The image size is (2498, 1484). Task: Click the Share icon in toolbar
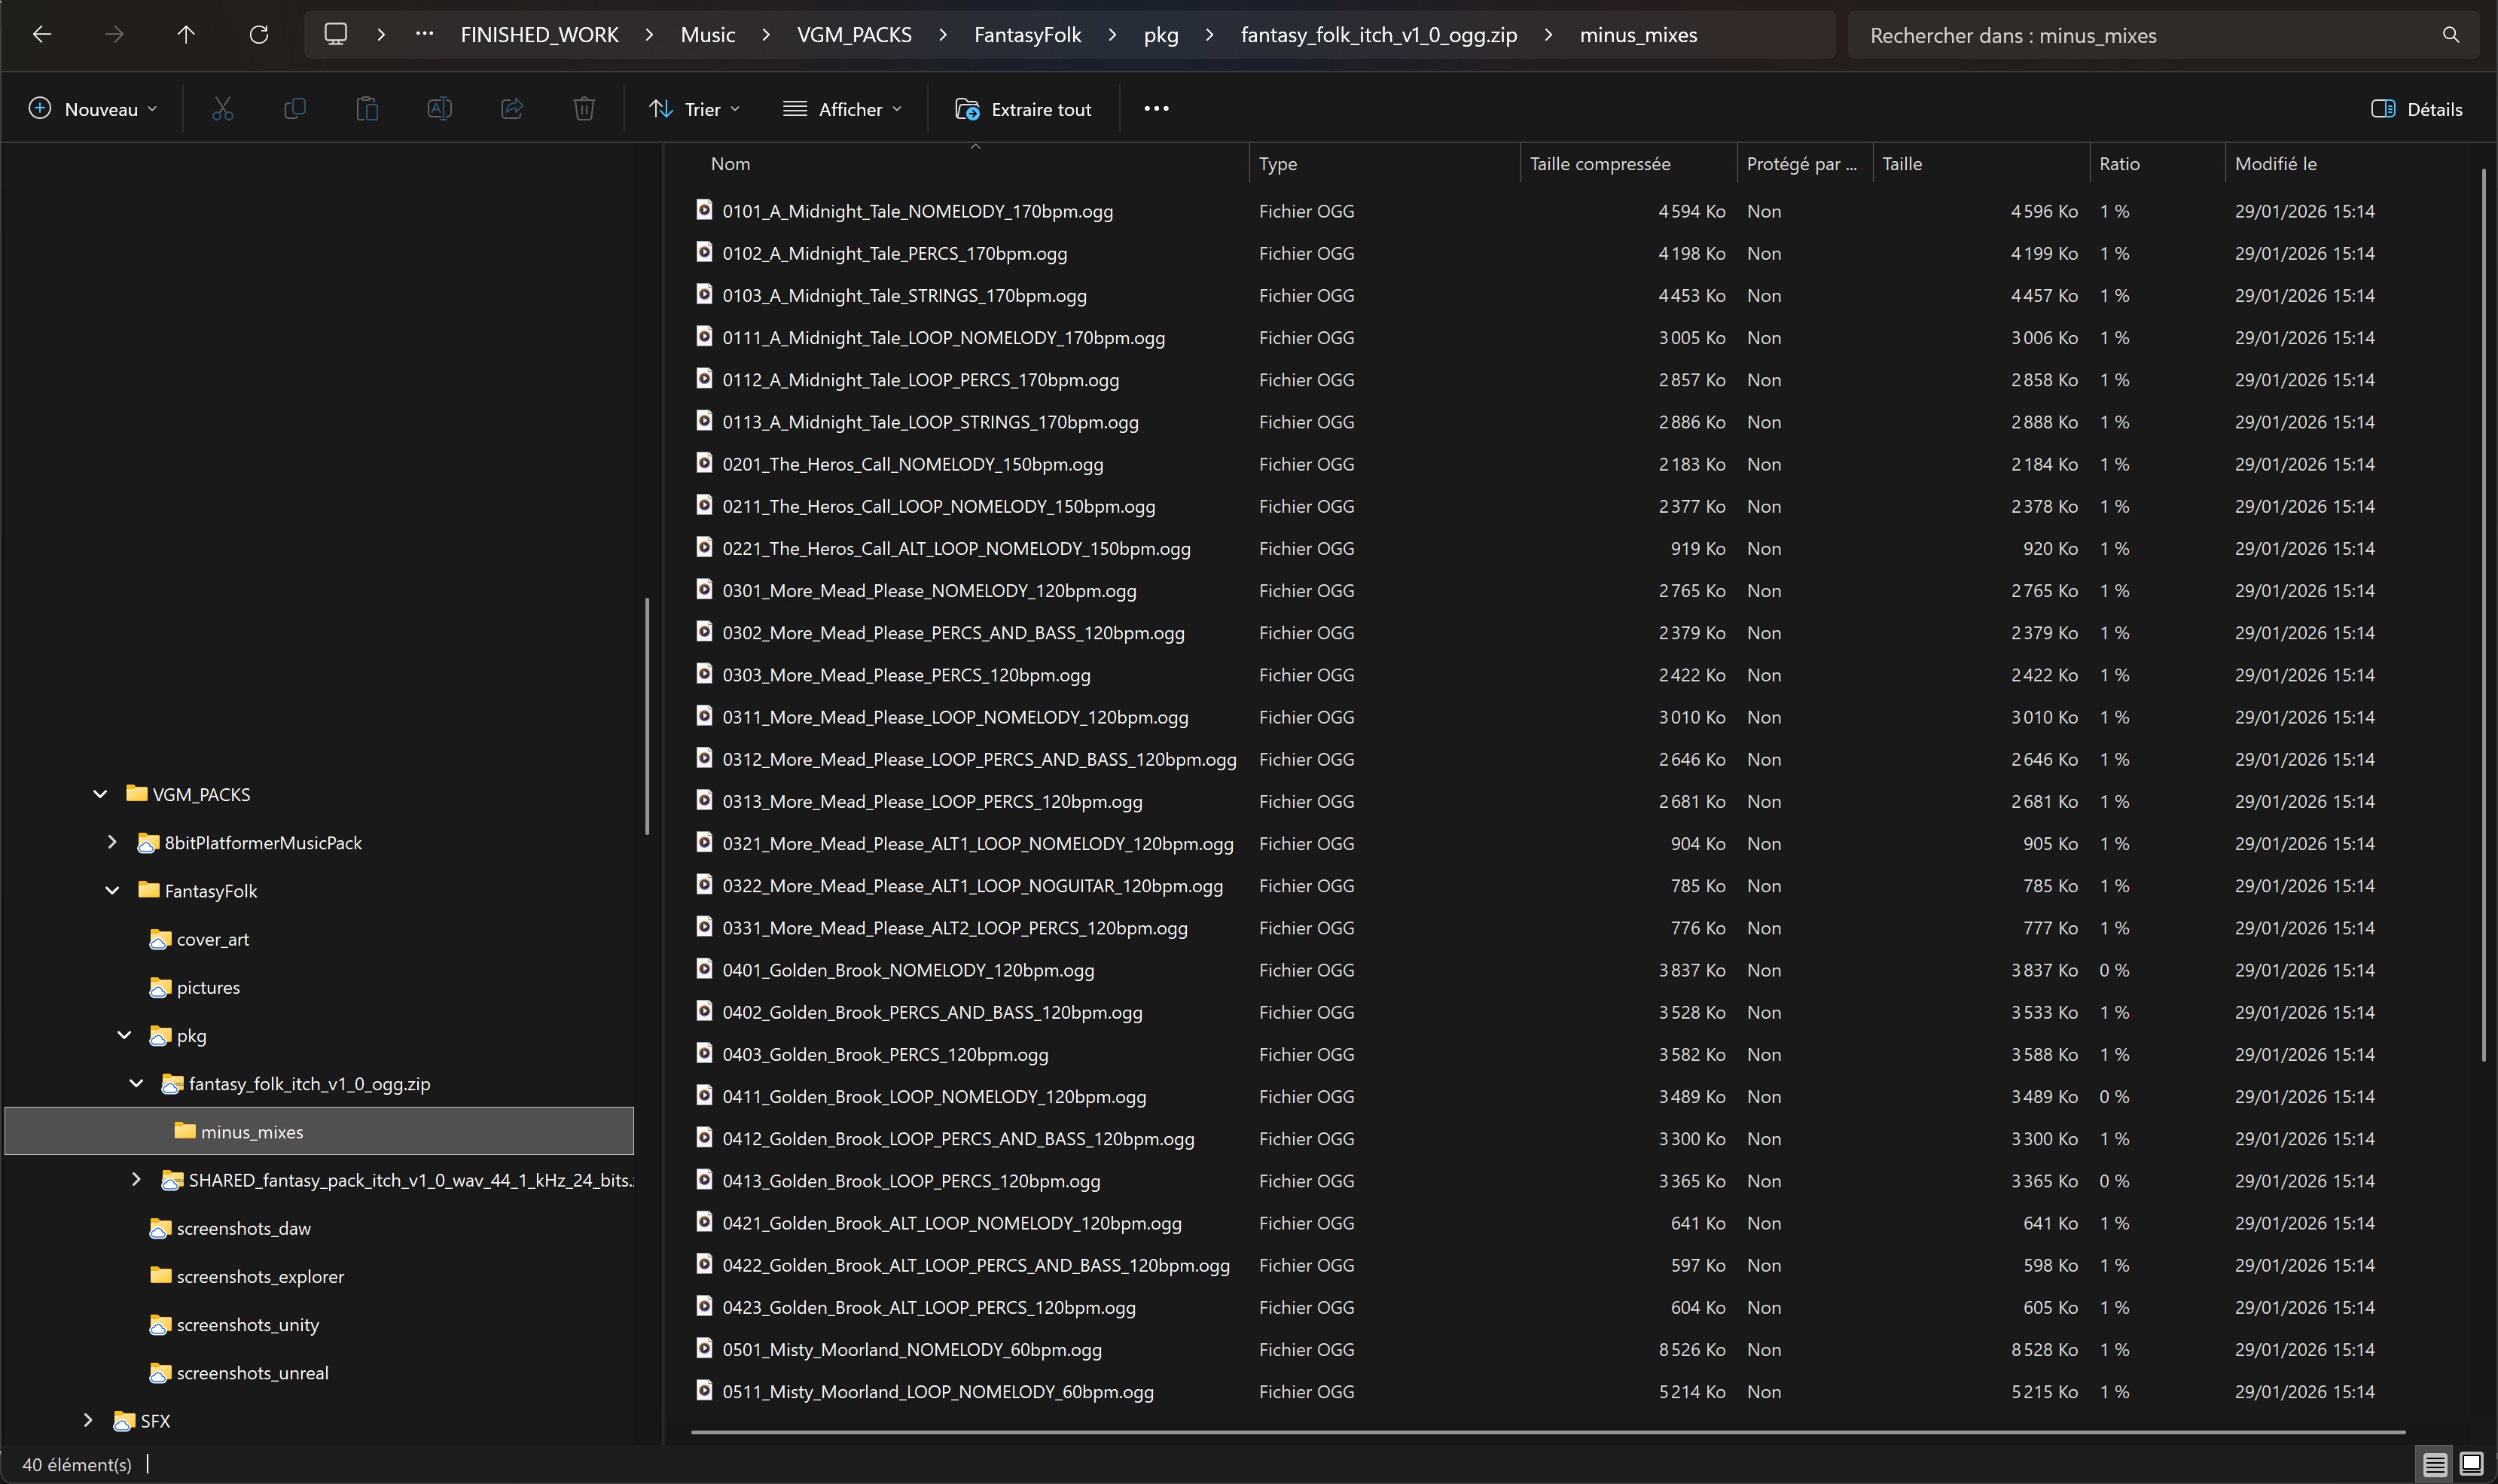click(512, 109)
